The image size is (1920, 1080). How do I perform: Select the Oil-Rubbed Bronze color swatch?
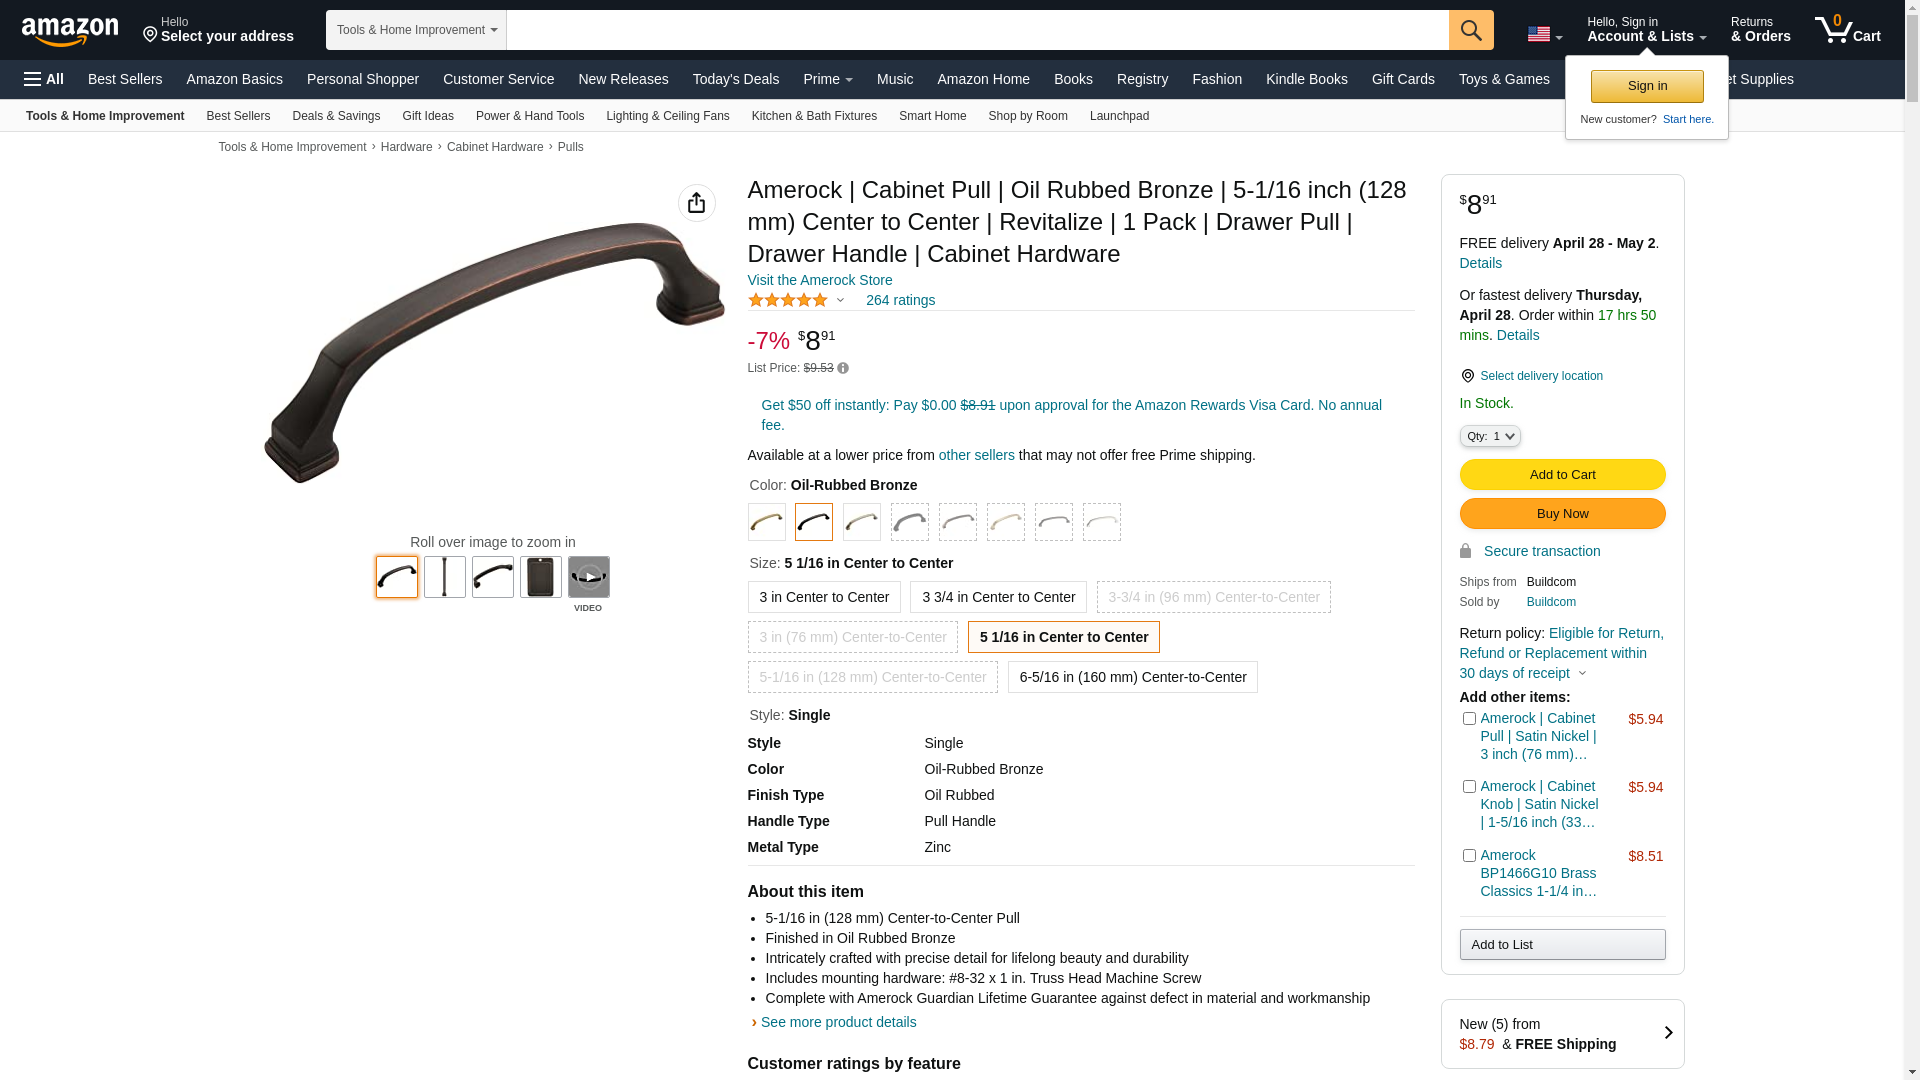point(814,522)
